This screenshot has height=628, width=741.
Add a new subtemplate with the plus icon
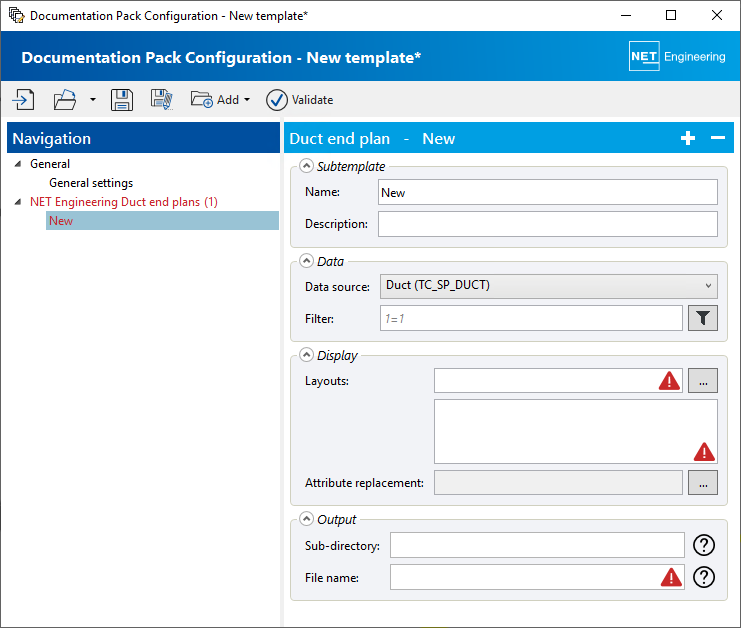tap(688, 138)
